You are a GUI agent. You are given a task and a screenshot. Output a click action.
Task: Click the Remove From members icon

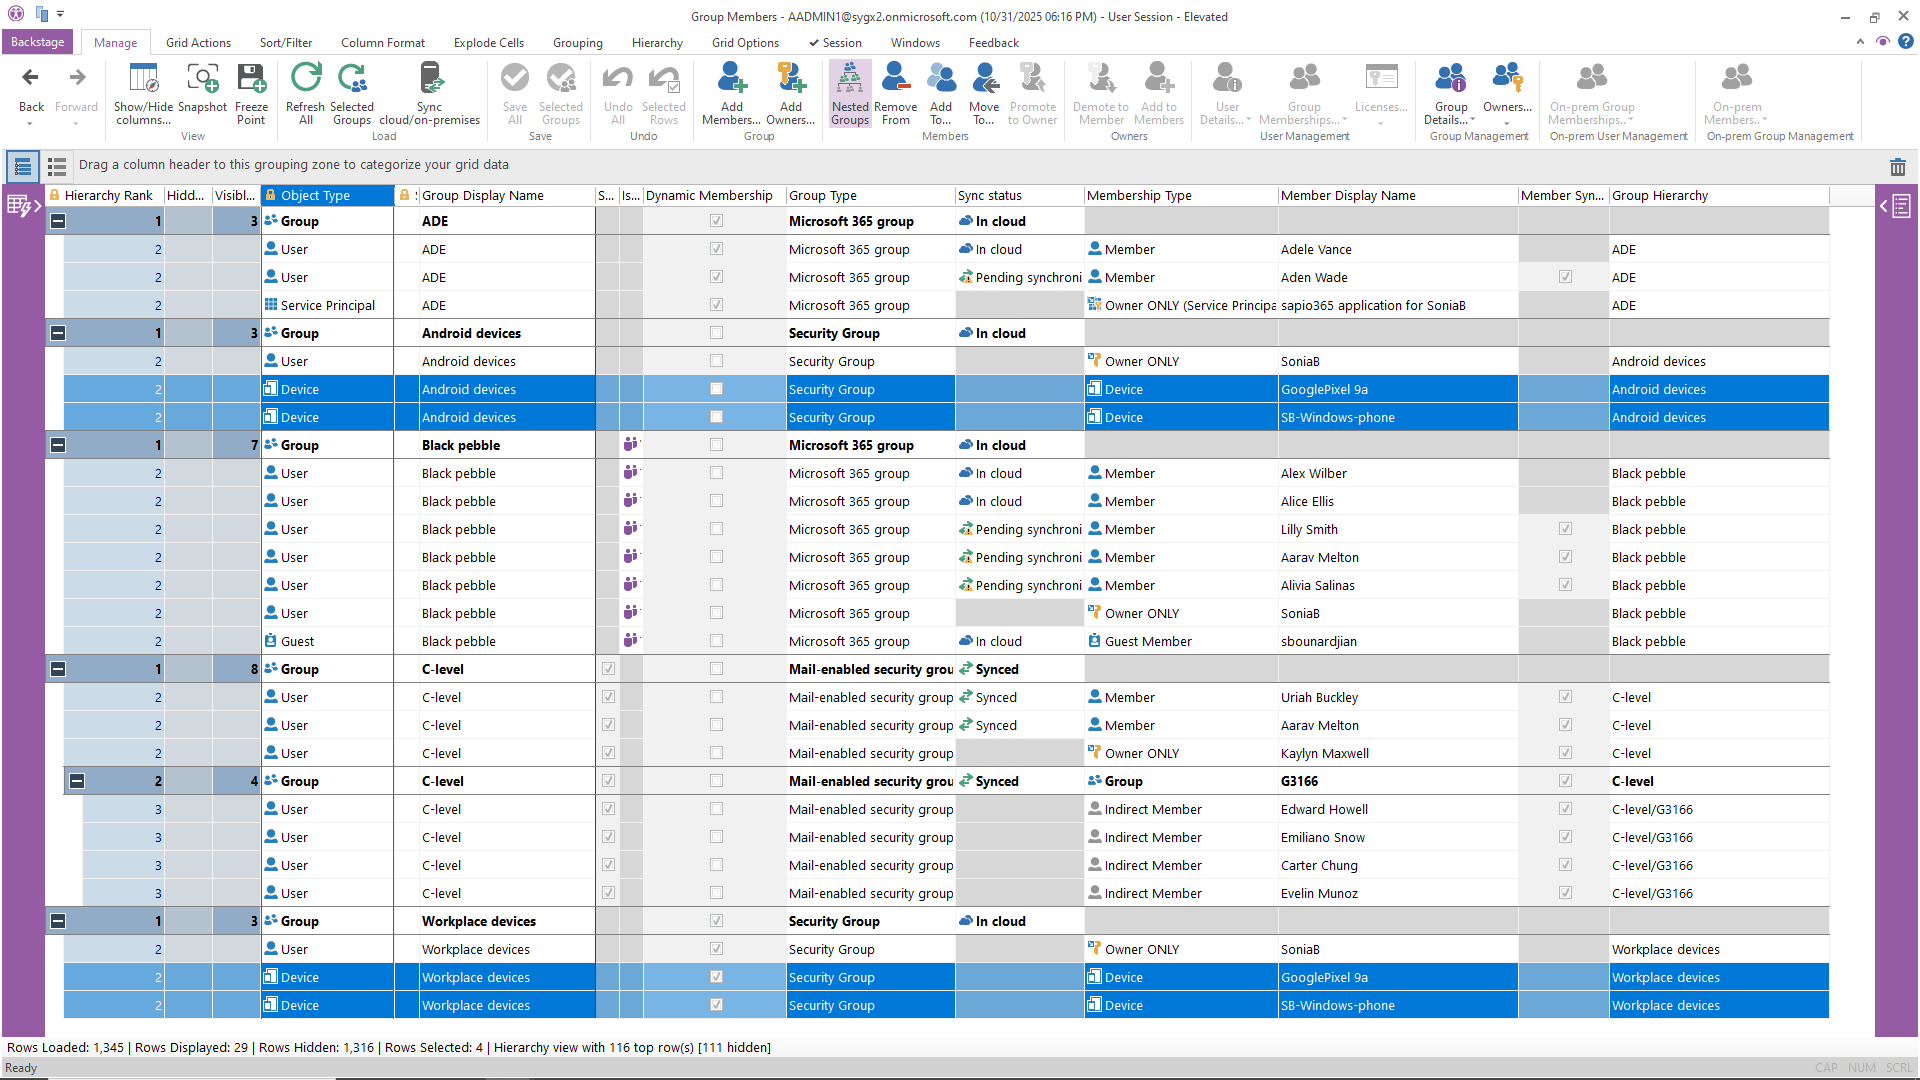pyautogui.click(x=895, y=79)
